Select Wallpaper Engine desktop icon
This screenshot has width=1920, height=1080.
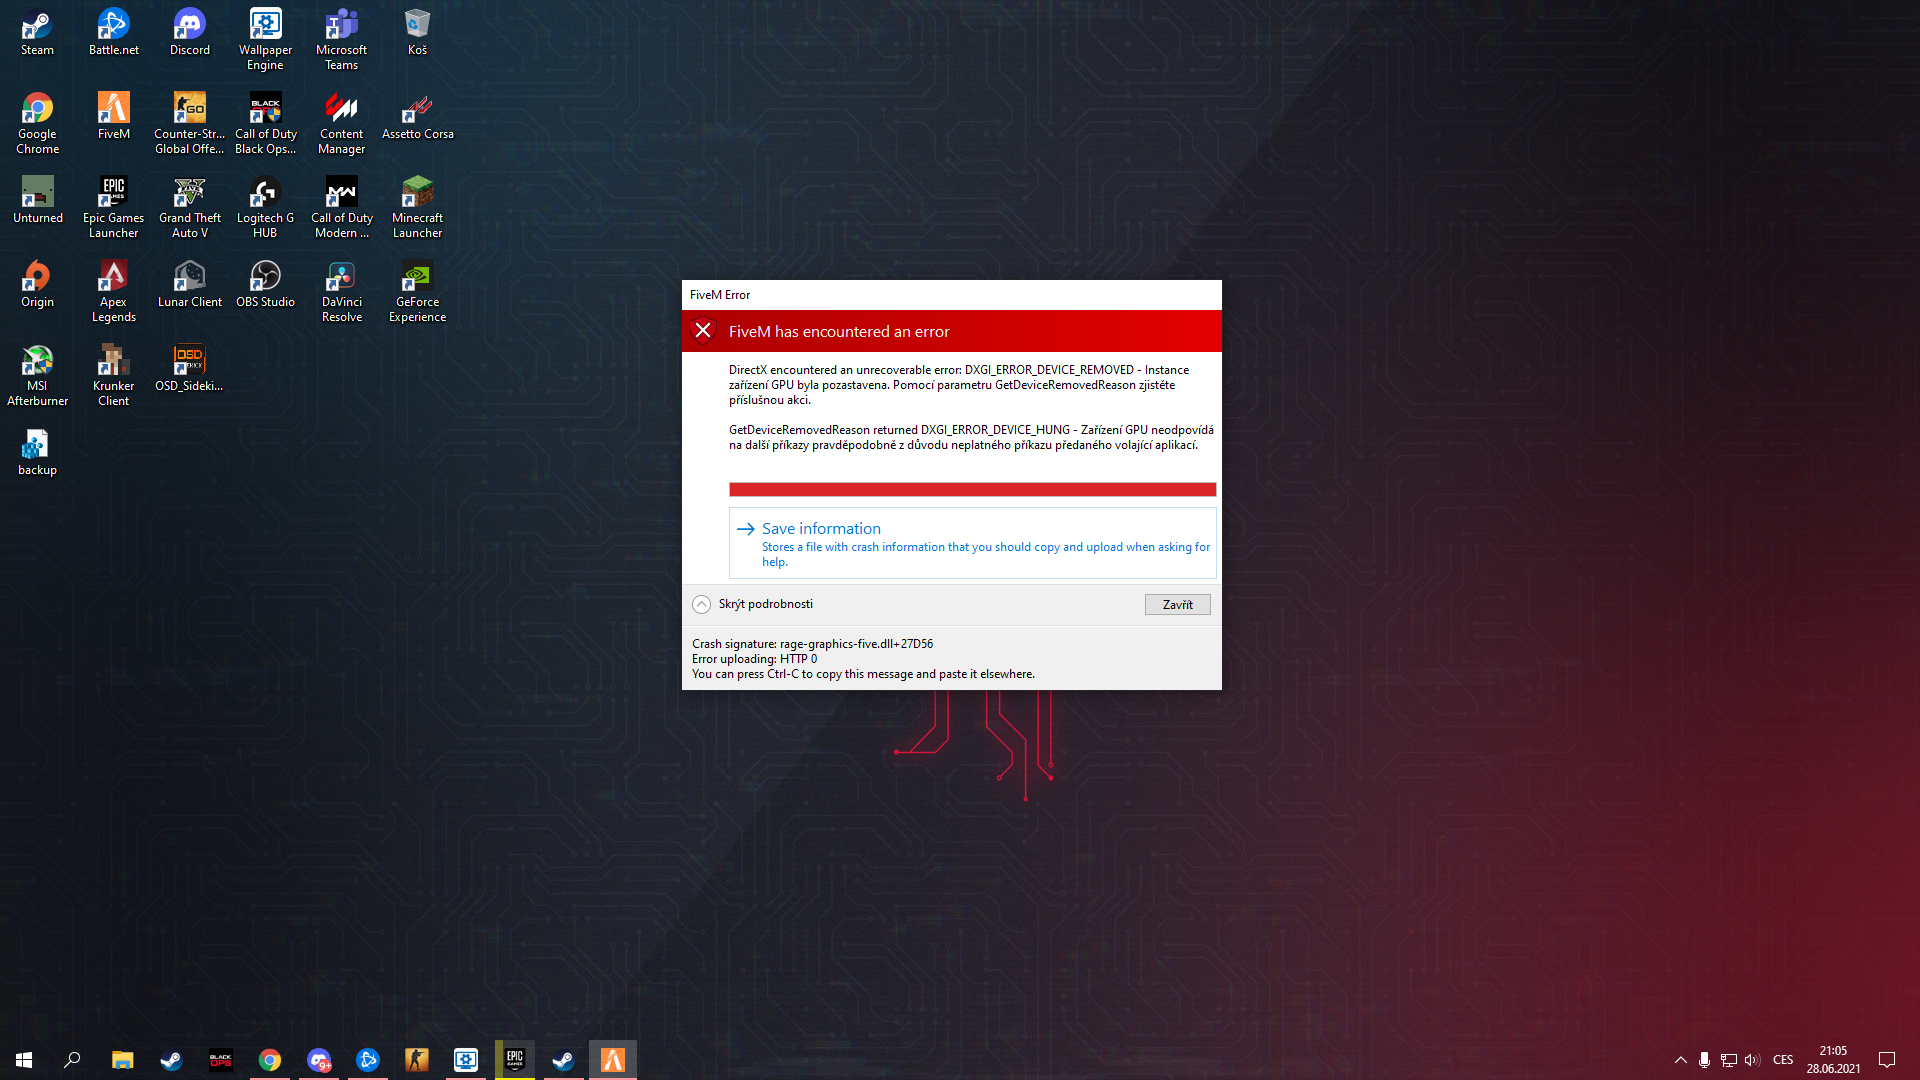[x=265, y=40]
